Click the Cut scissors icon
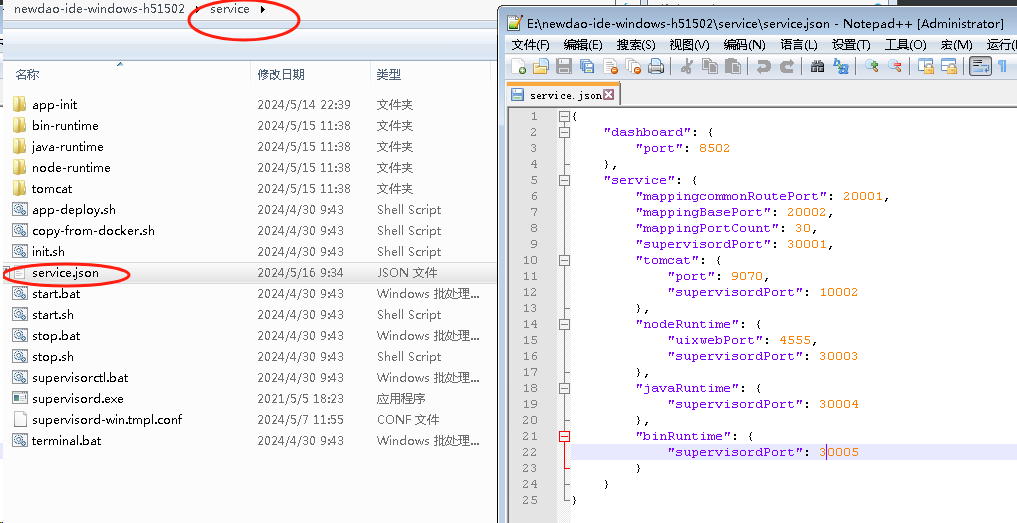 [687, 66]
